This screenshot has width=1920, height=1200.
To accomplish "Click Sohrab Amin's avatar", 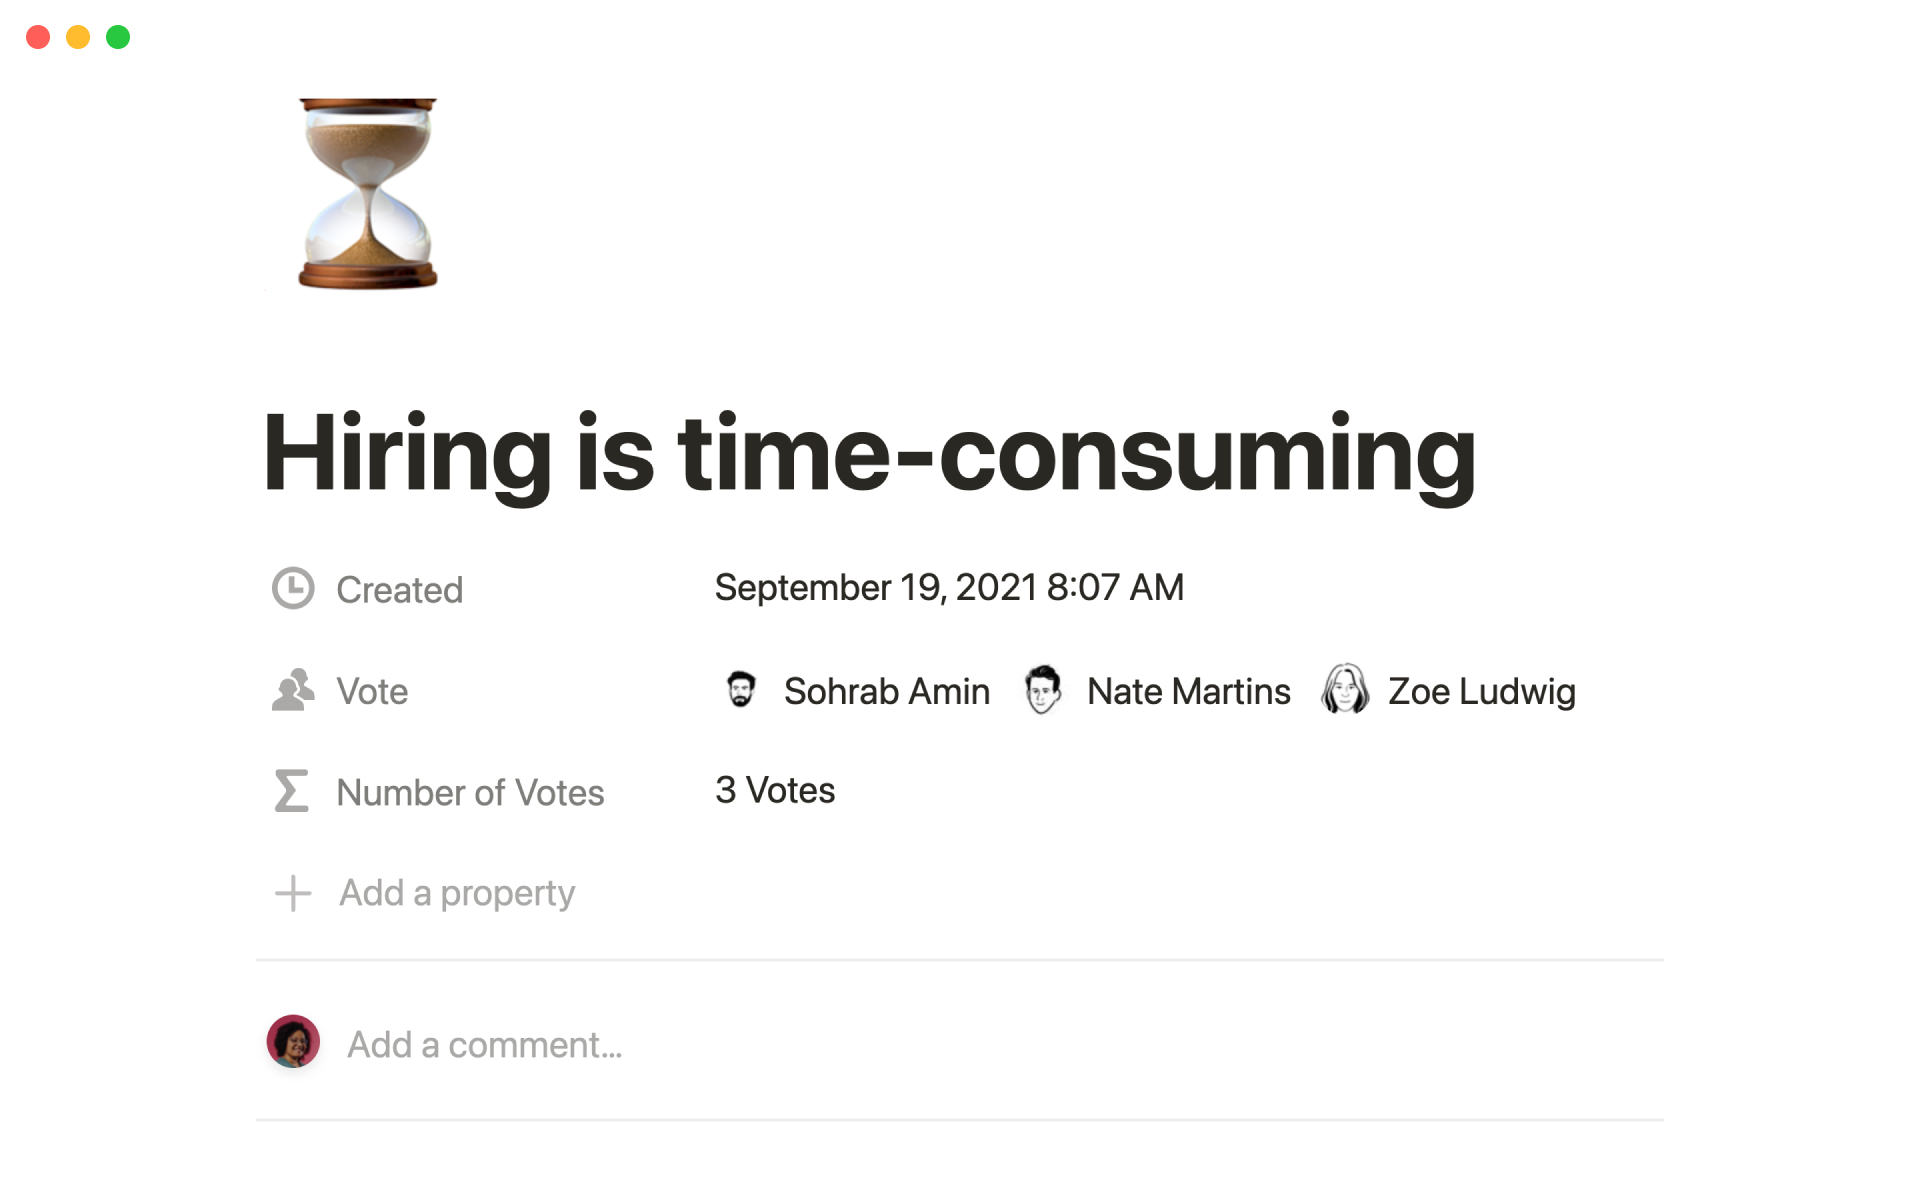I will [741, 690].
